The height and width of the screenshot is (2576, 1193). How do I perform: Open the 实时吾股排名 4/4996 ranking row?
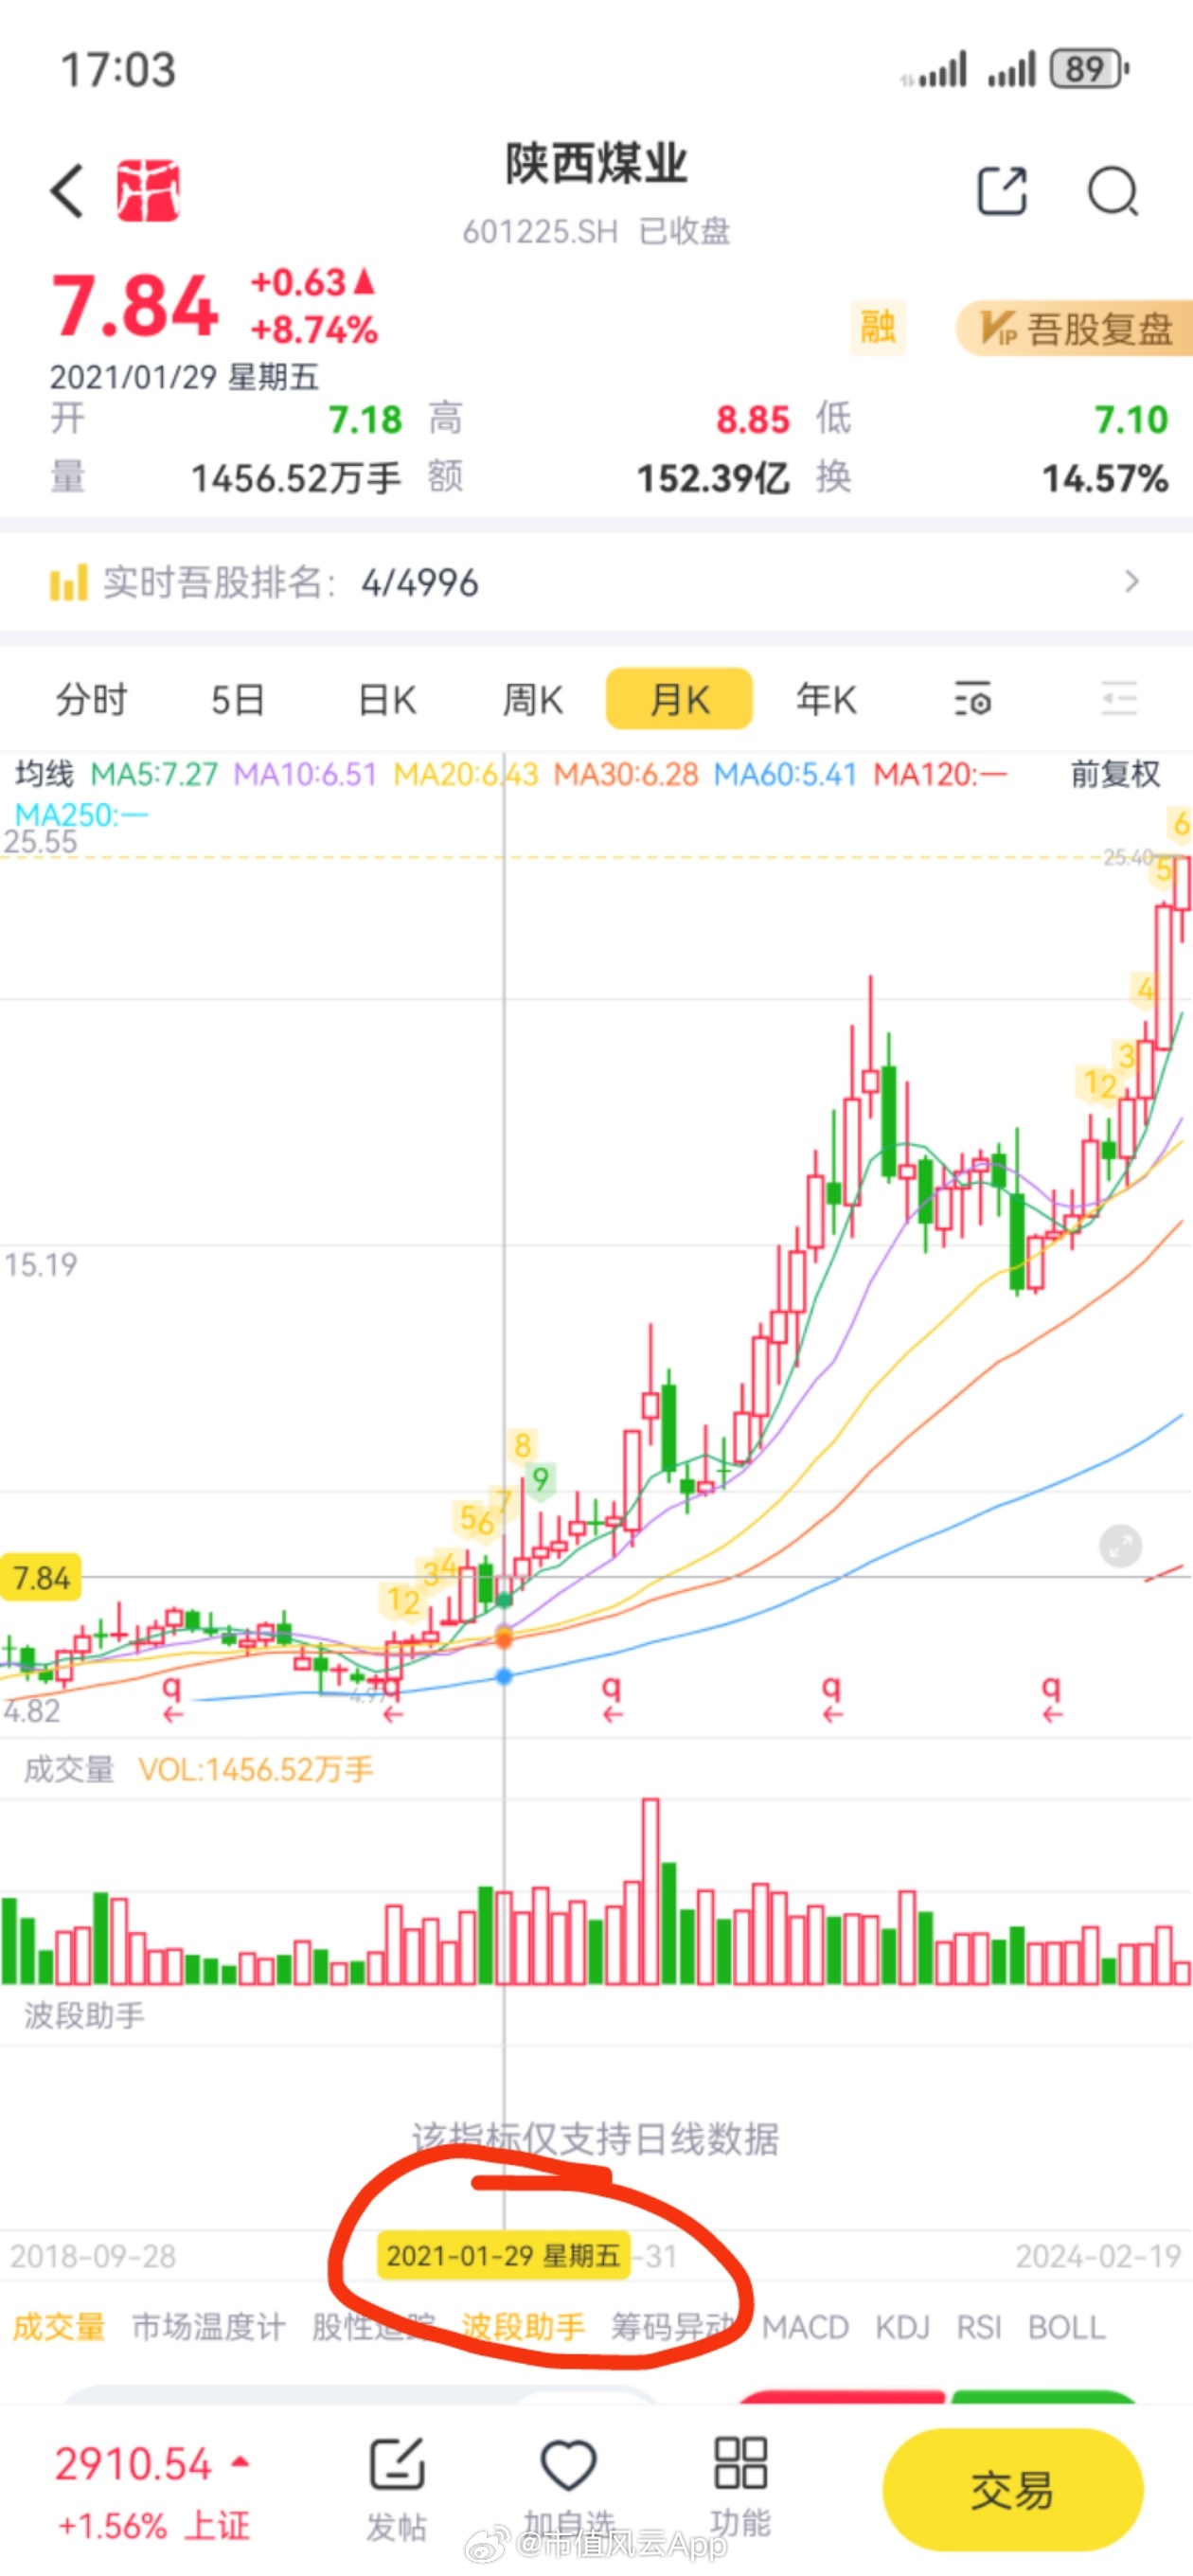[596, 582]
